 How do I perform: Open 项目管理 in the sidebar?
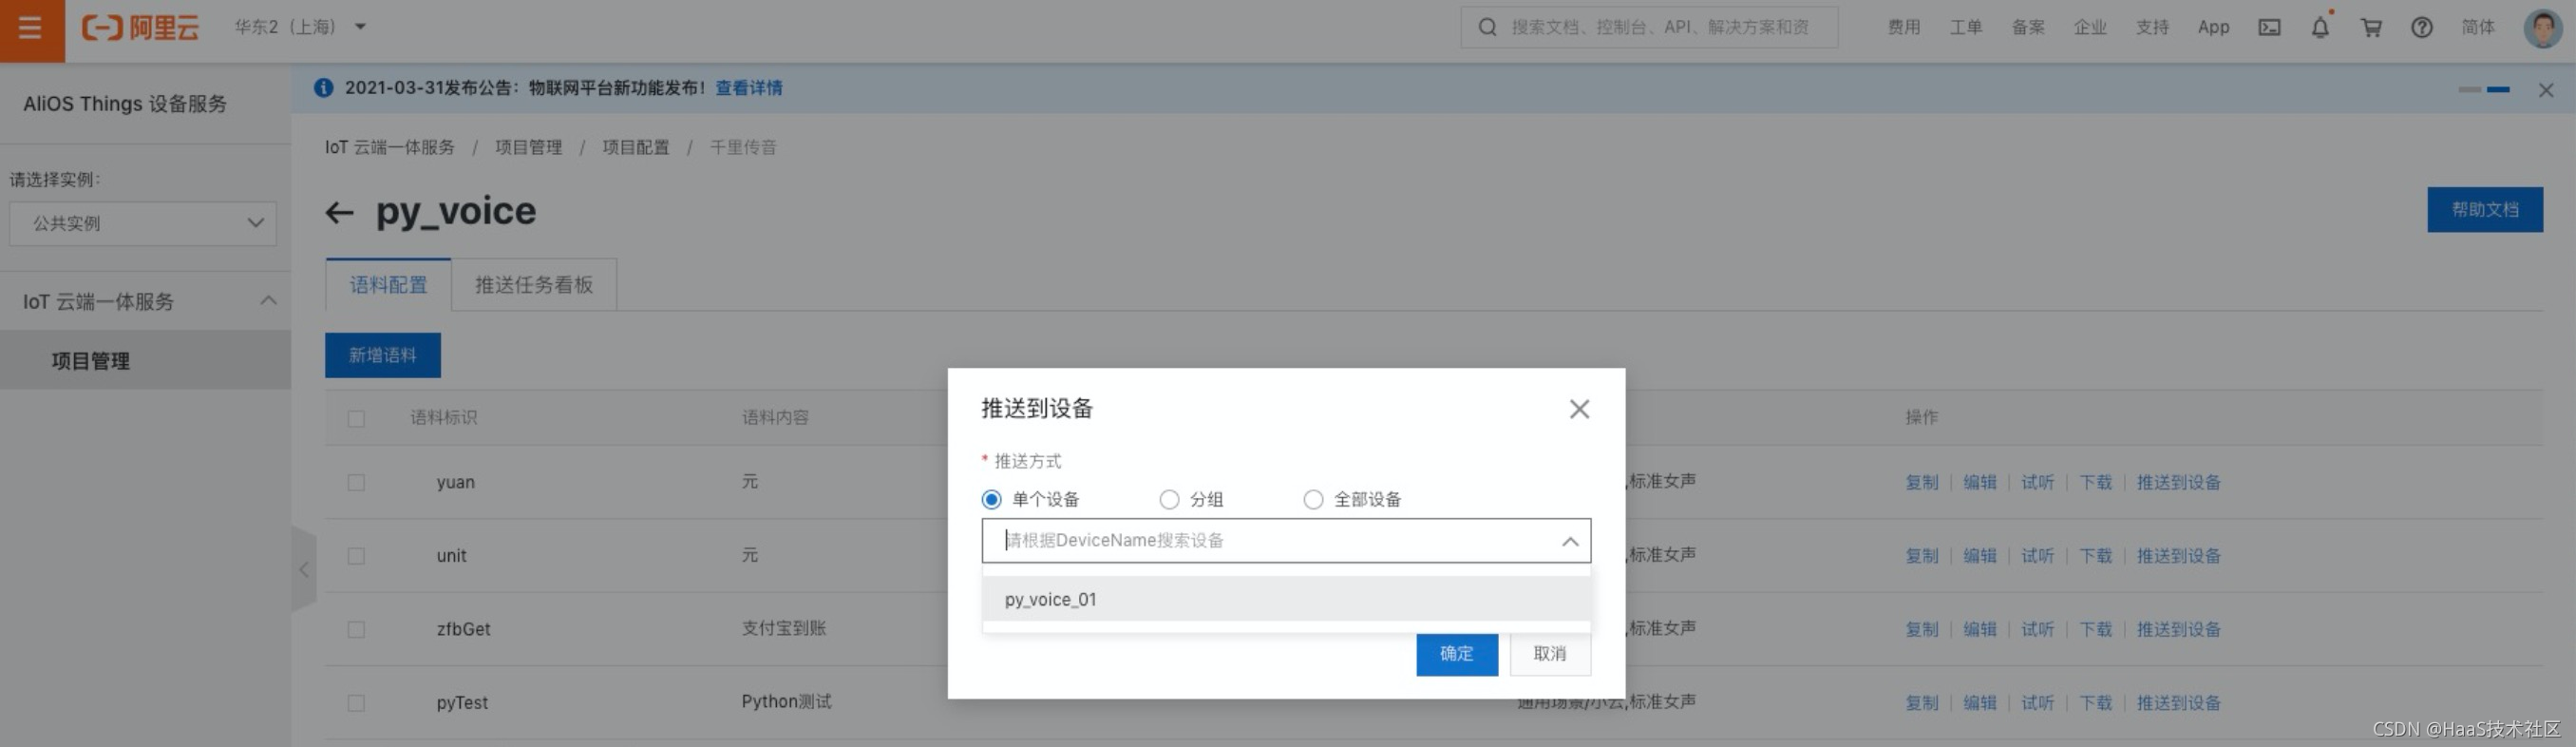145,360
